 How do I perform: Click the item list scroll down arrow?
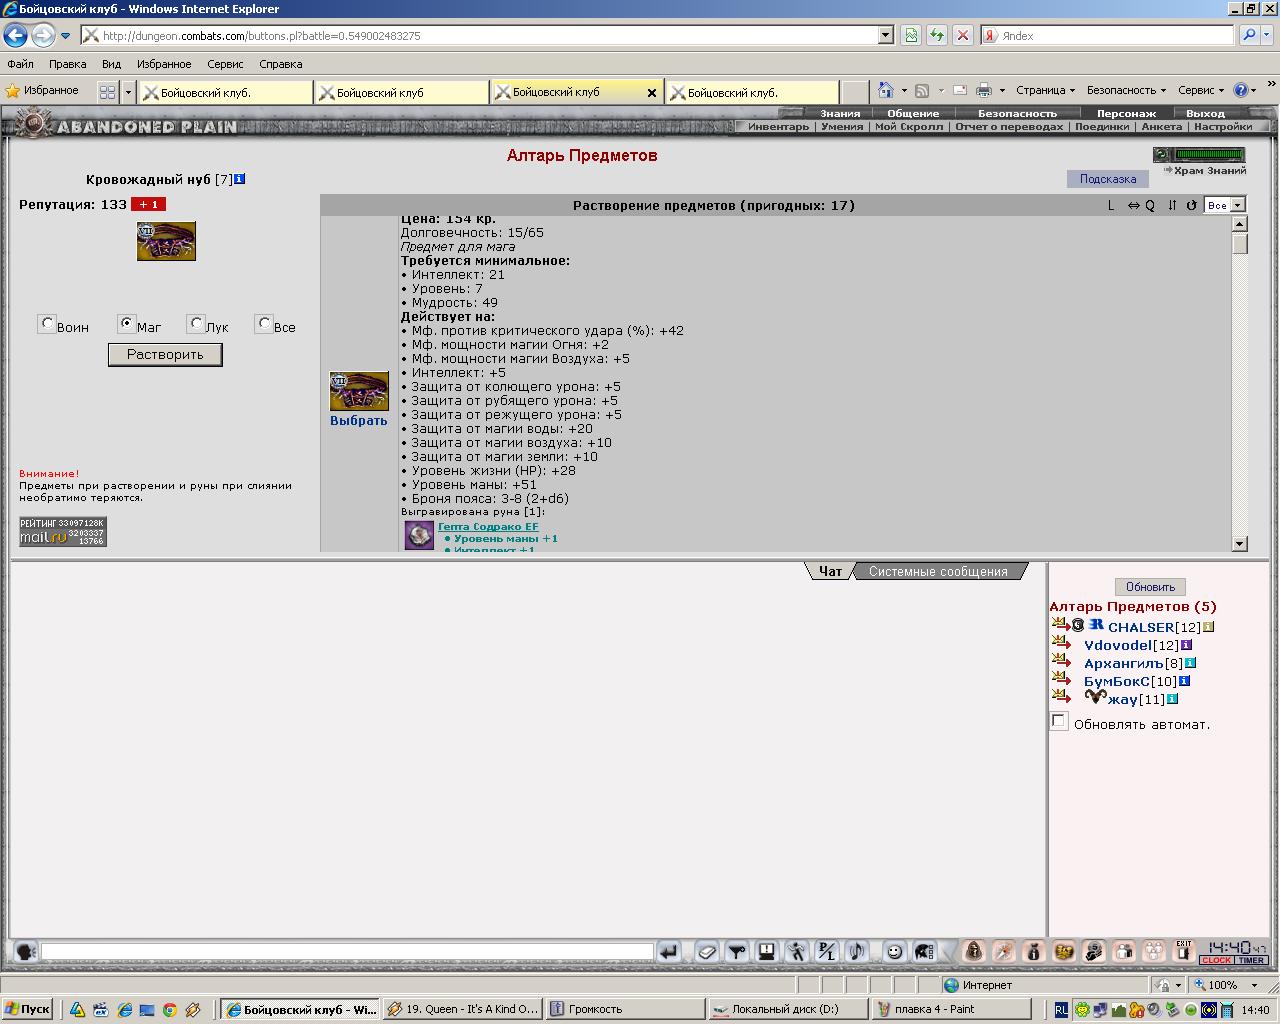click(x=1240, y=544)
